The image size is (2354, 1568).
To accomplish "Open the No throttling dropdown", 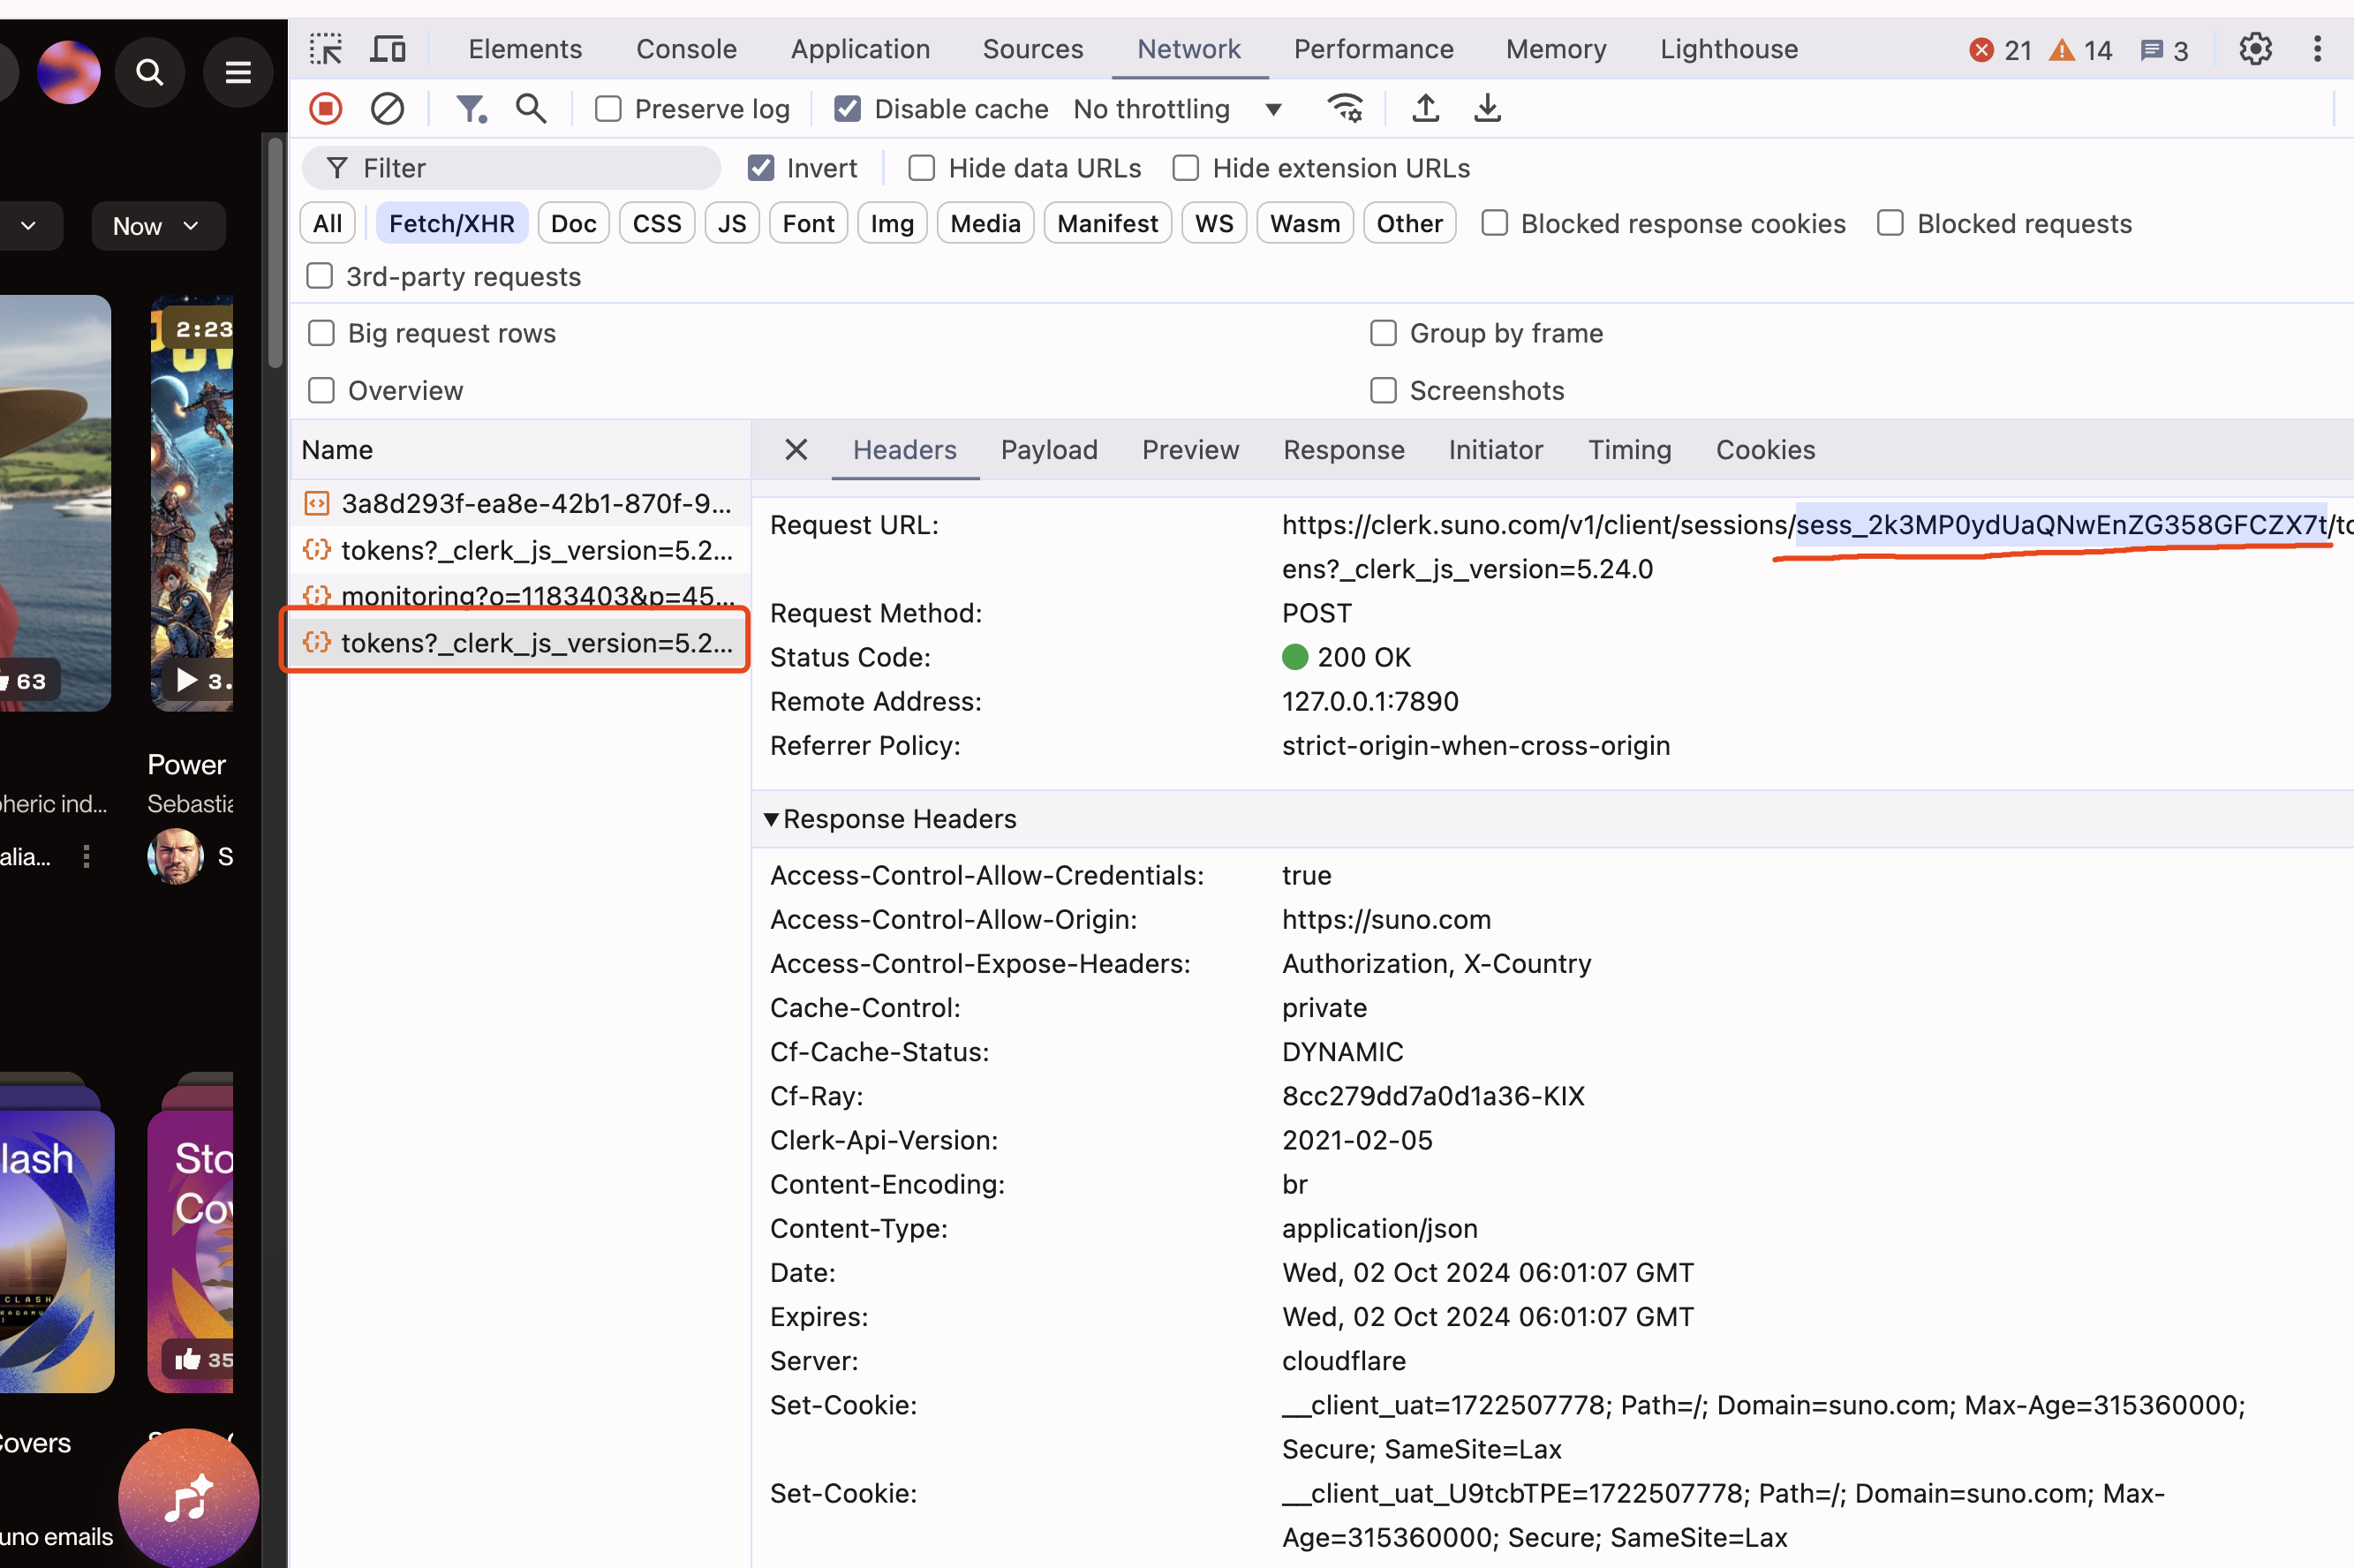I will (1177, 109).
